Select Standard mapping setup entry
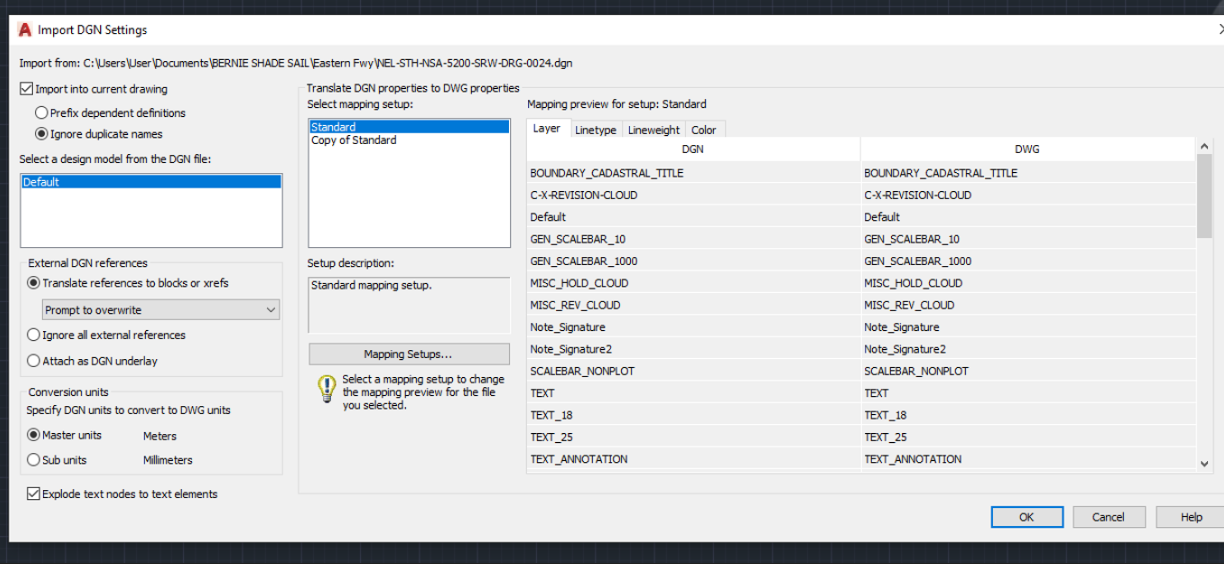 click(x=410, y=127)
